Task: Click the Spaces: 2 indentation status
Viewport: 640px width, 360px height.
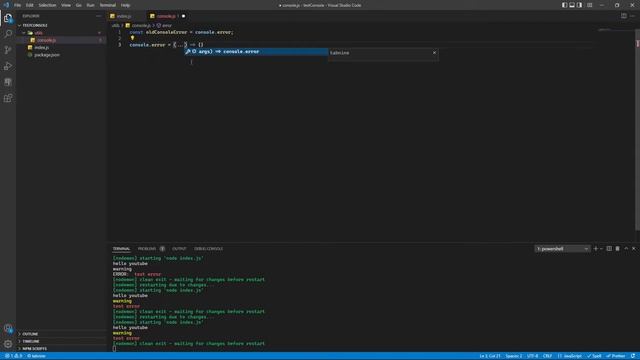Action: [x=513, y=356]
